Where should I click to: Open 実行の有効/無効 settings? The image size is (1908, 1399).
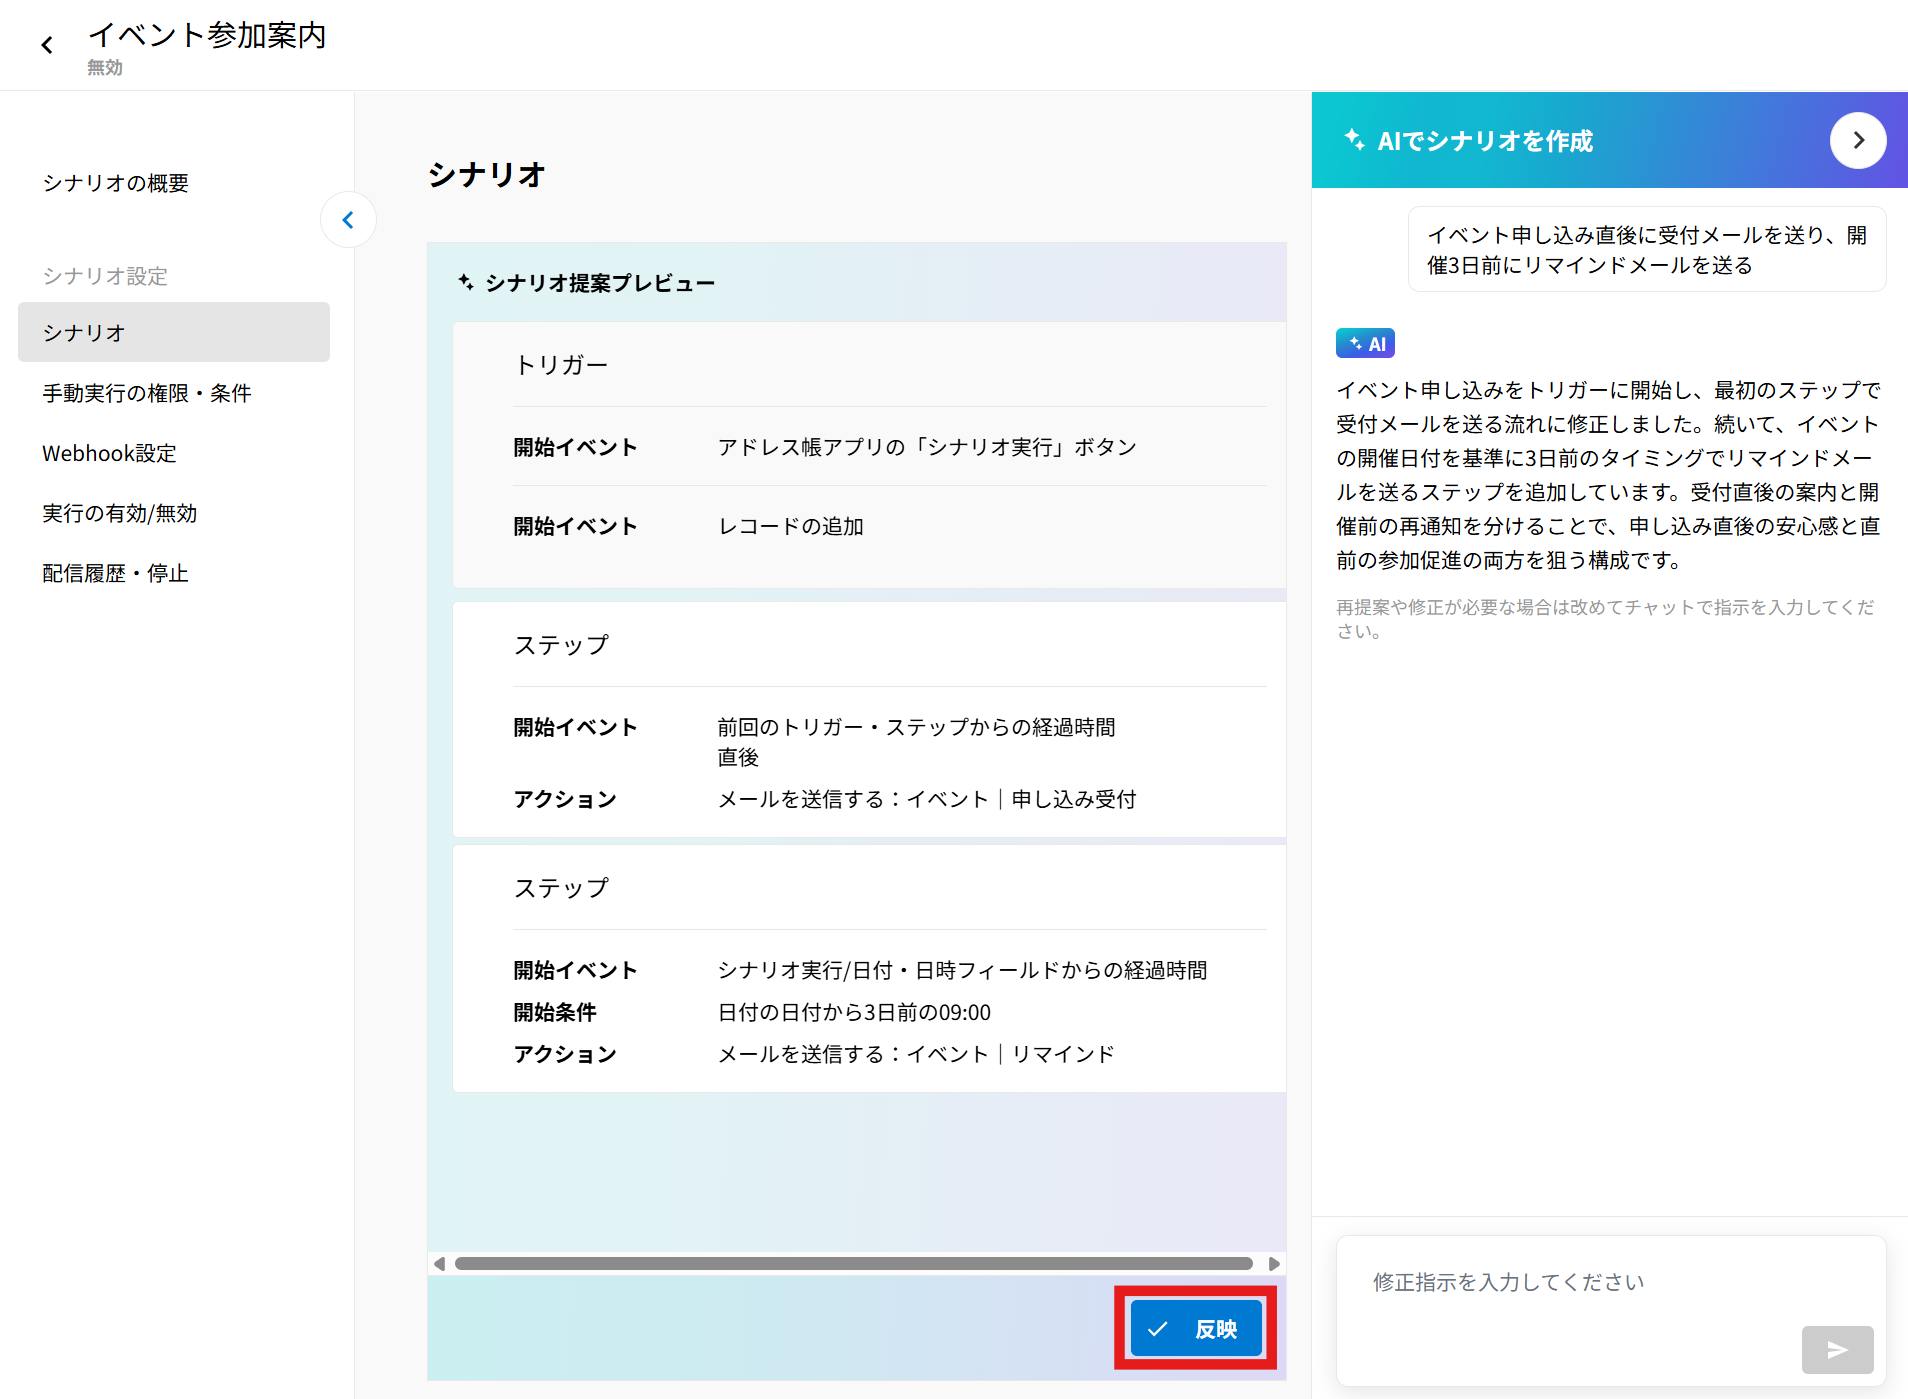click(119, 513)
